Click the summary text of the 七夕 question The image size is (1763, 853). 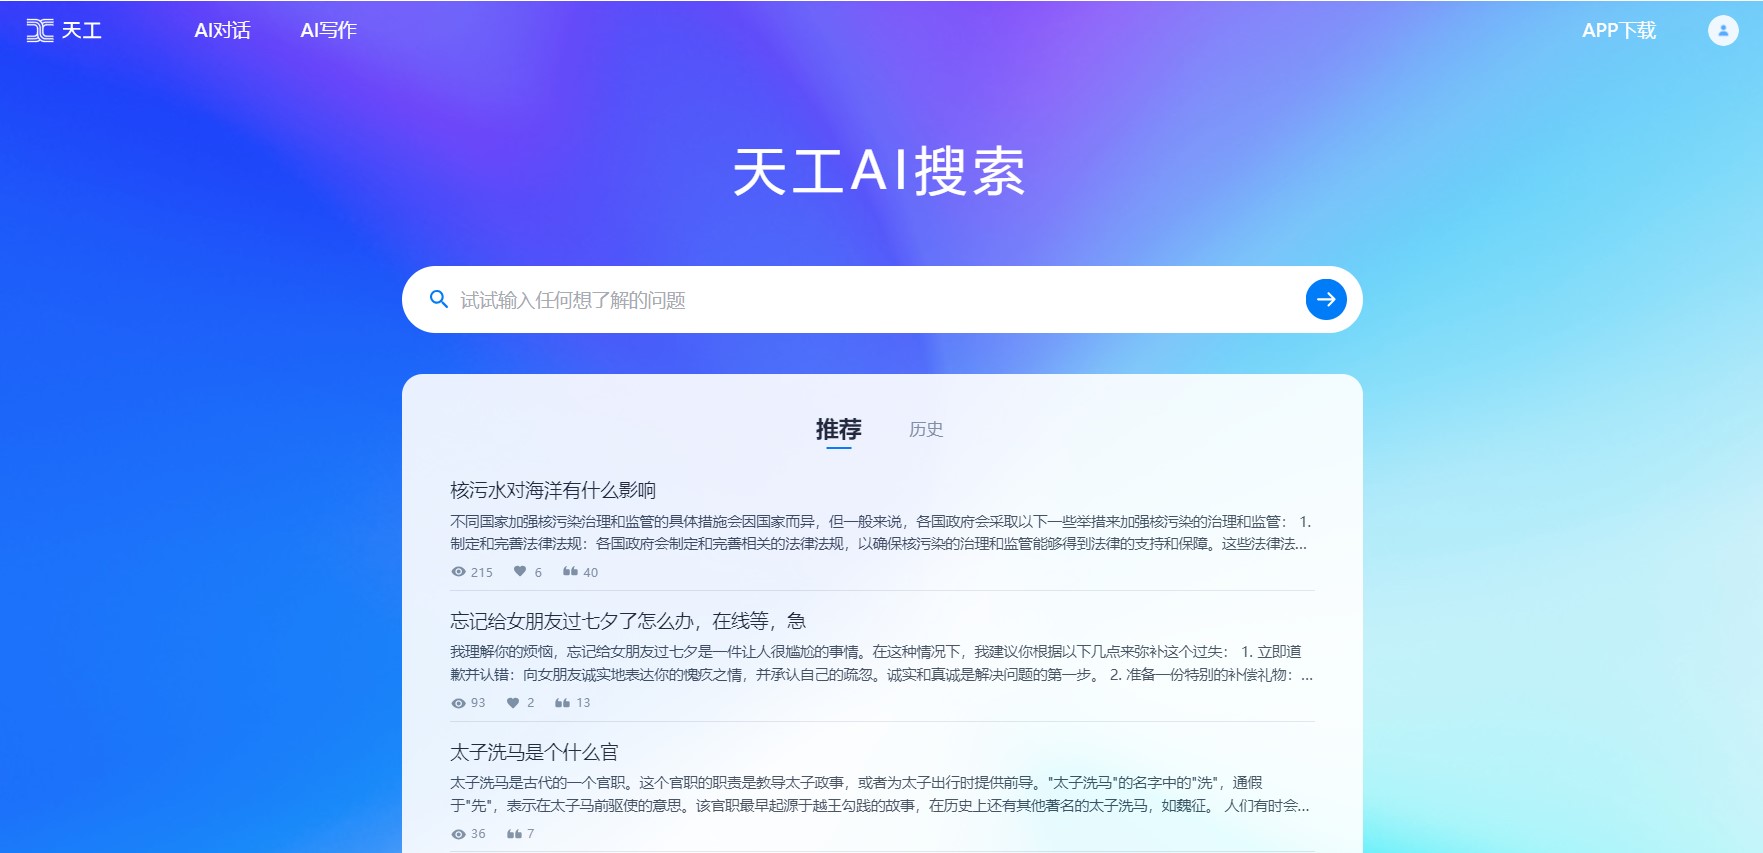[881, 663]
